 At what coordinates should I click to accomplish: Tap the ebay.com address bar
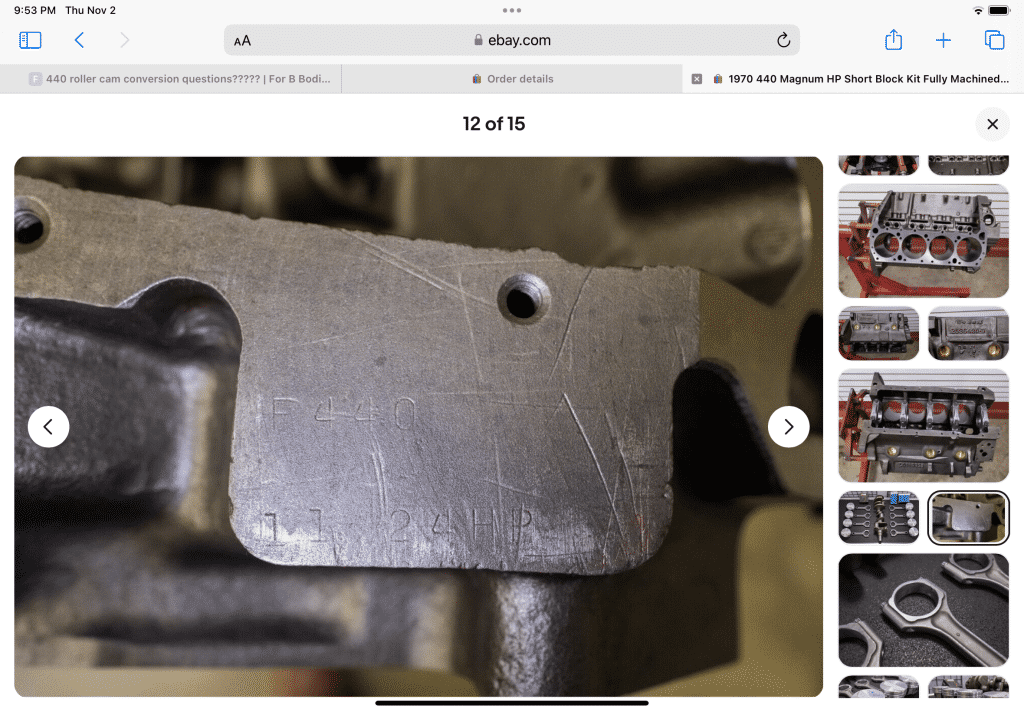(511, 41)
